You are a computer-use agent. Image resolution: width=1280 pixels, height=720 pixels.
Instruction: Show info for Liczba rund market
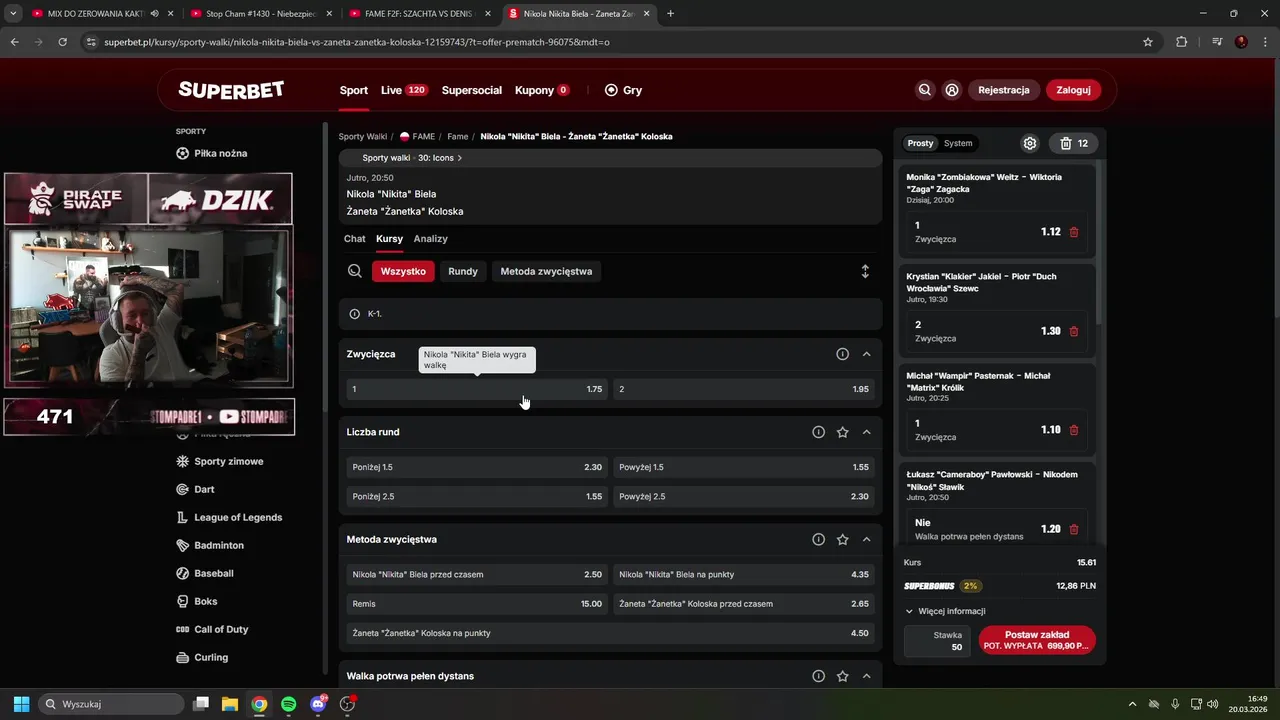[818, 432]
